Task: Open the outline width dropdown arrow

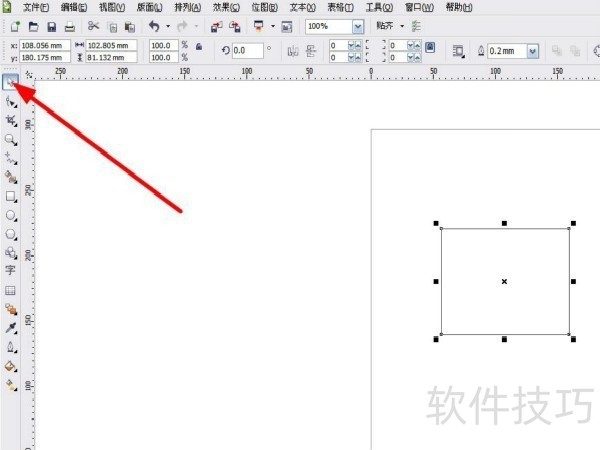Action: click(x=533, y=51)
